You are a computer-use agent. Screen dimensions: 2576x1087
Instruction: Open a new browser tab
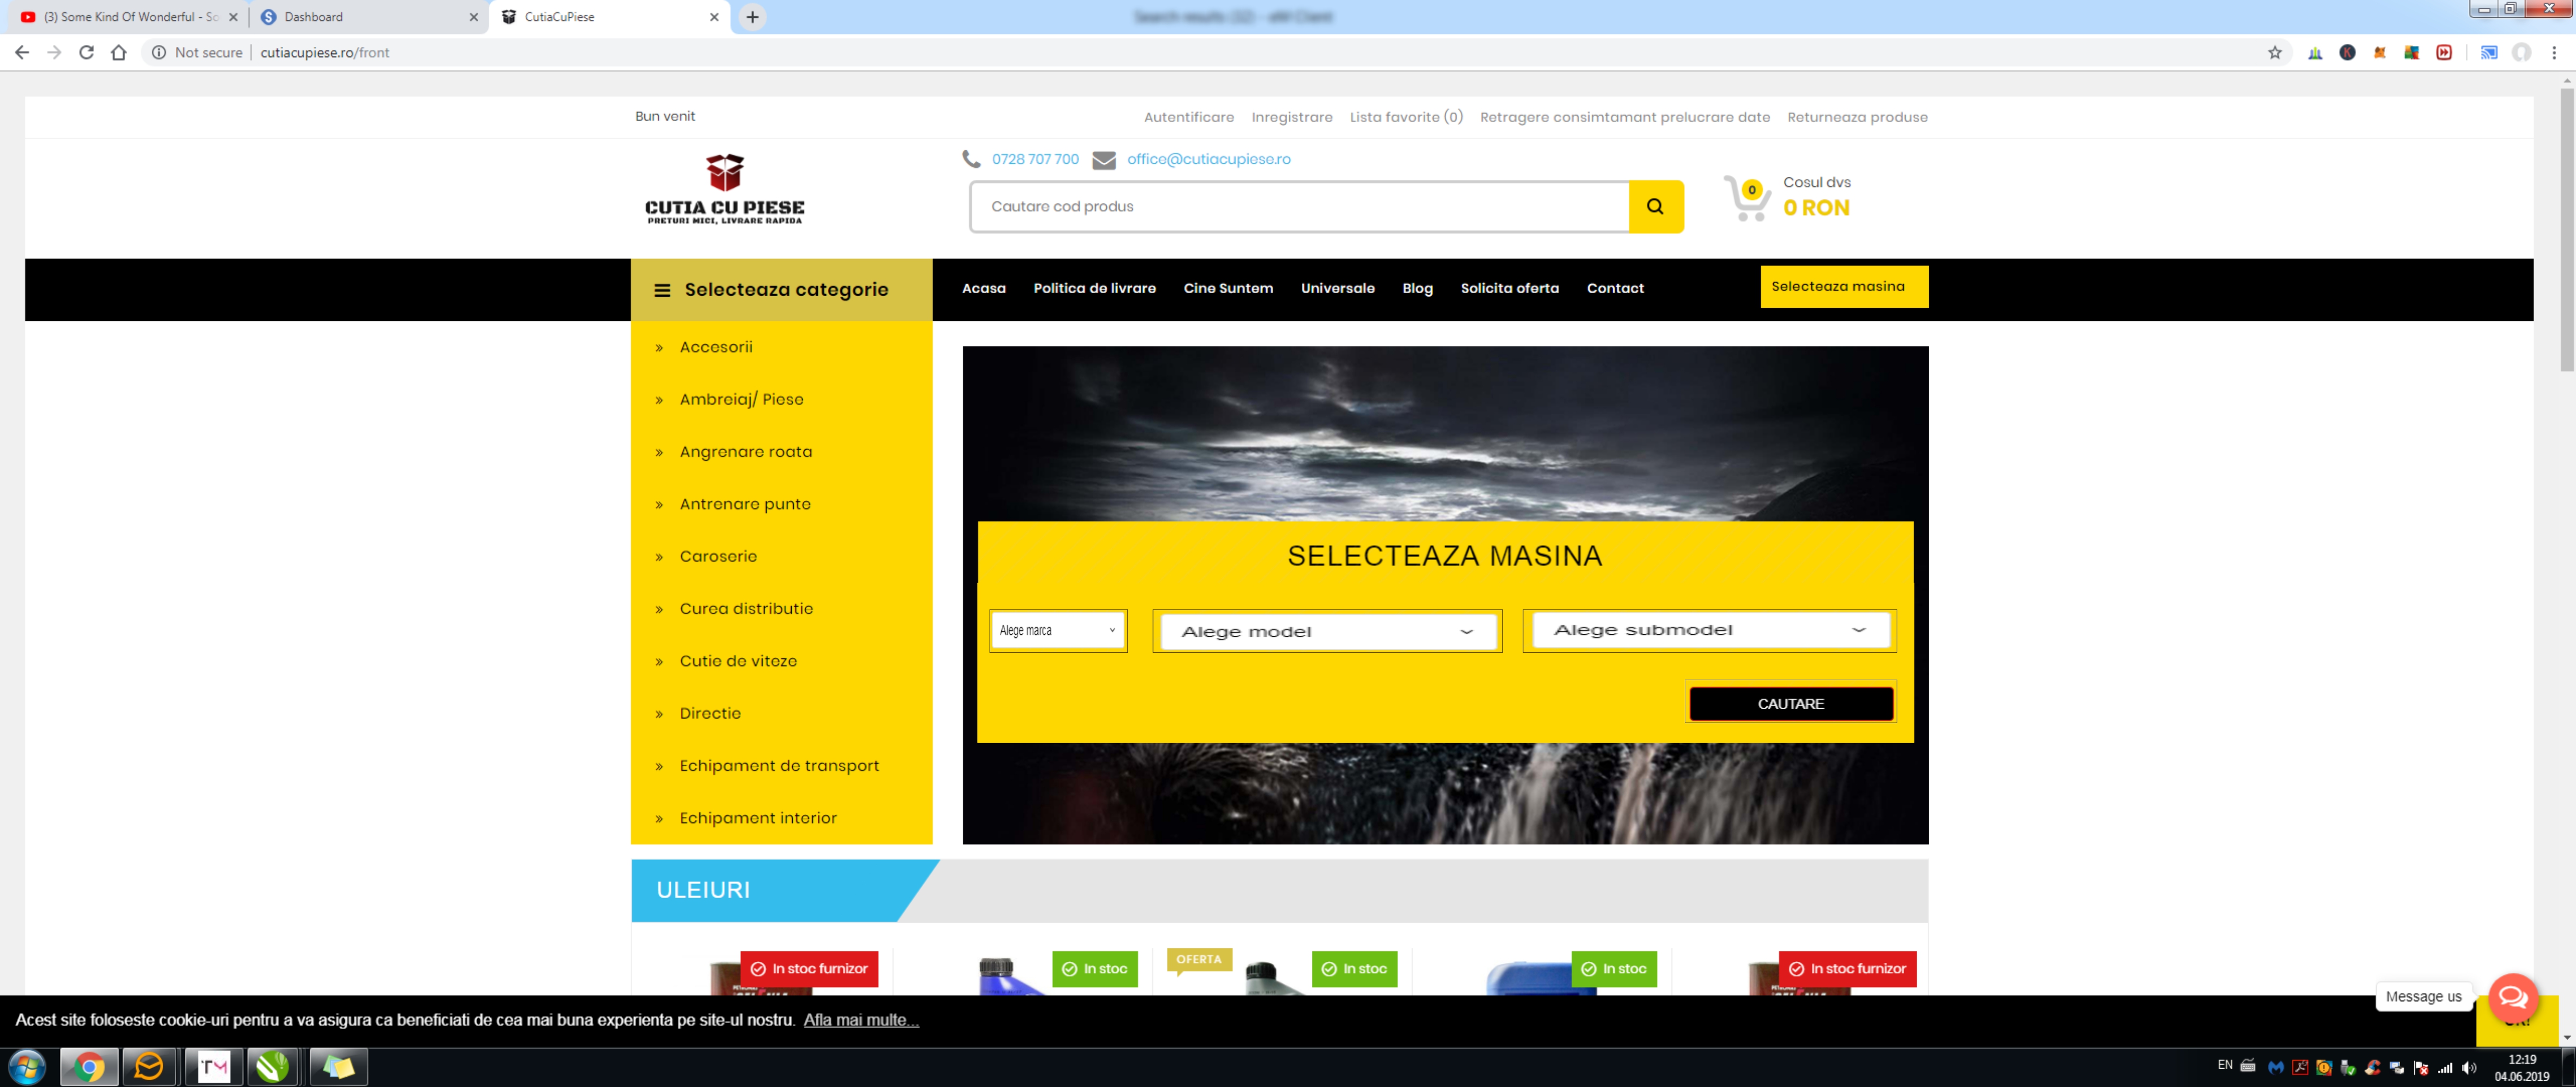point(753,17)
